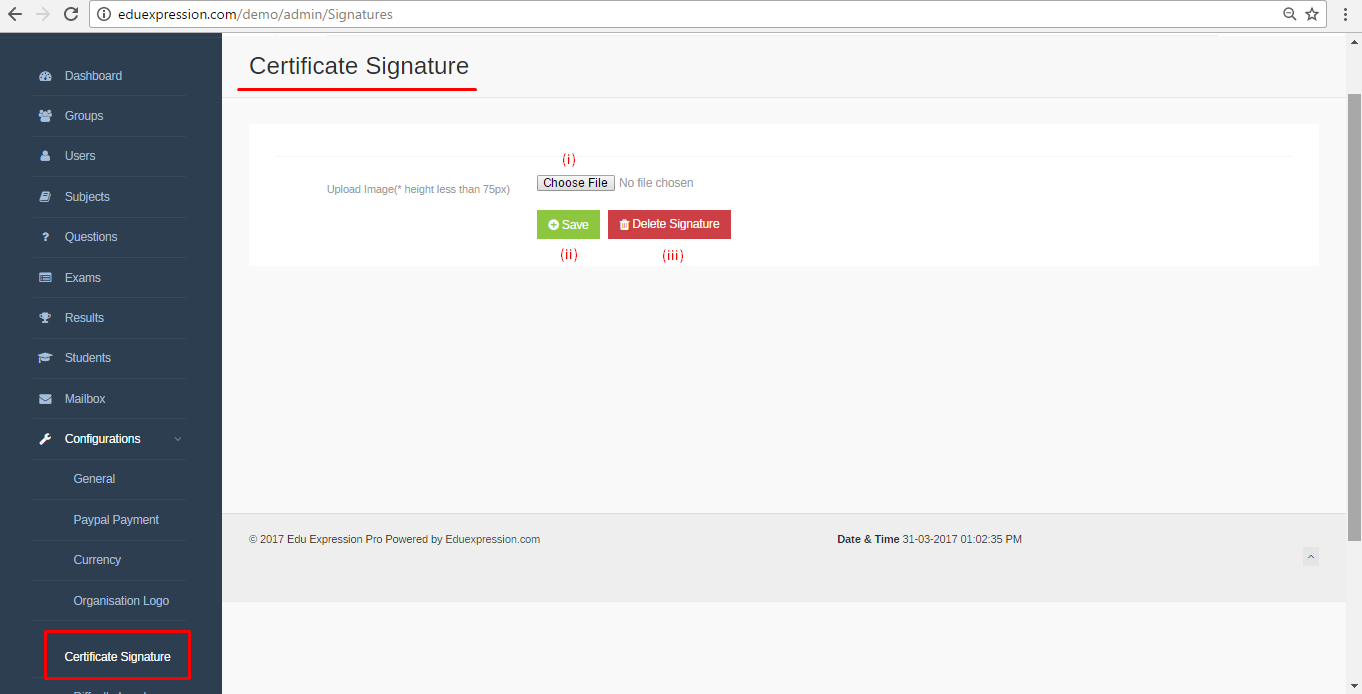Click the browser forward arrow

click(x=43, y=14)
